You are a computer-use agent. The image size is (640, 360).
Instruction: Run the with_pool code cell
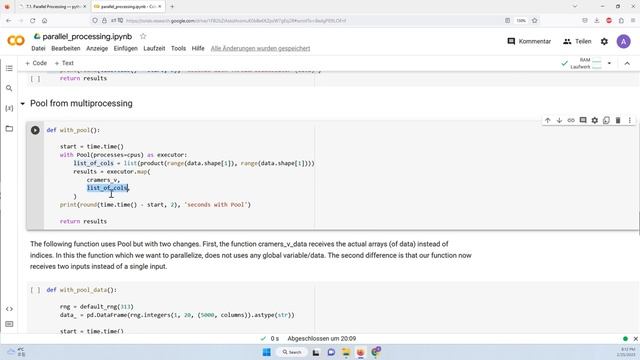coord(35,130)
